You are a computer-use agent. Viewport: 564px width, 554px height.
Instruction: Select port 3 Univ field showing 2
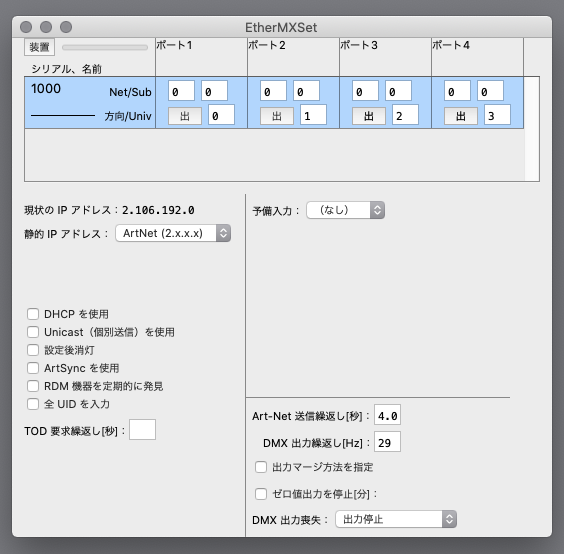pyautogui.click(x=405, y=115)
